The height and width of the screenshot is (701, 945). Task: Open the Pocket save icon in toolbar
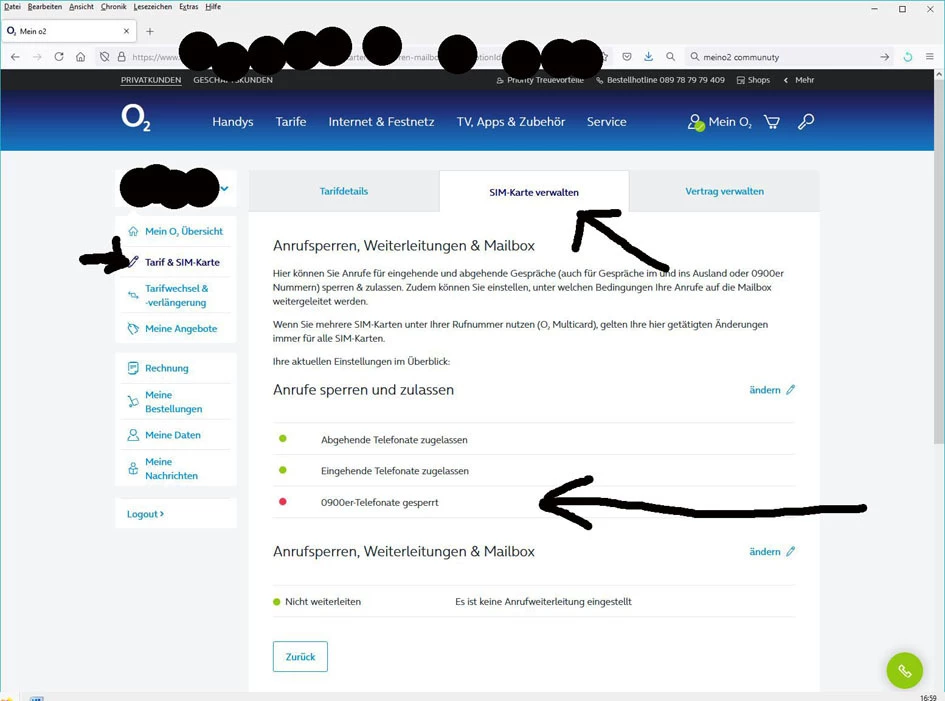(x=627, y=57)
